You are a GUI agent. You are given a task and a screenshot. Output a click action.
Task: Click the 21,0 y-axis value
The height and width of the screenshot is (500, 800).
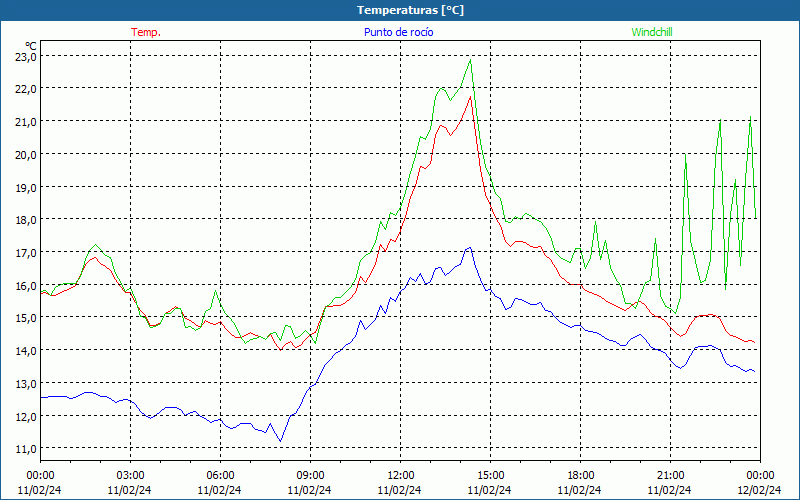pyautogui.click(x=26, y=121)
